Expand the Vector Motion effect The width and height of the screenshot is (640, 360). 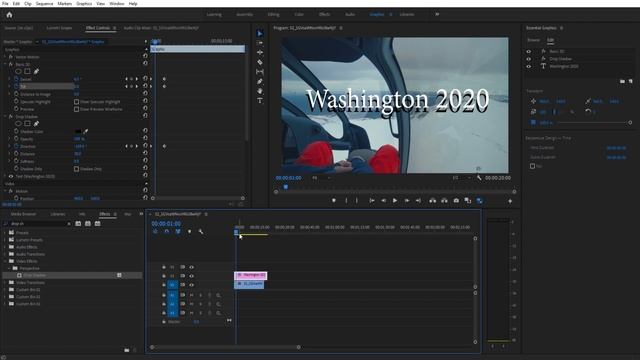click(5, 57)
